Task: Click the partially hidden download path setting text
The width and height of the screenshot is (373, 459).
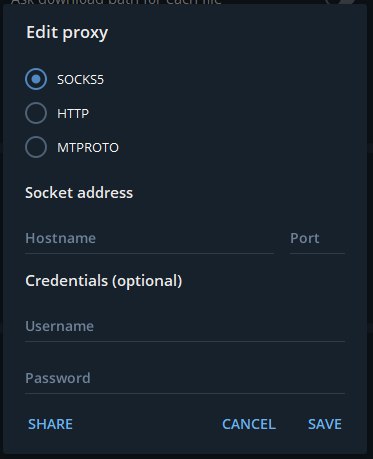Action: (x=116, y=2)
